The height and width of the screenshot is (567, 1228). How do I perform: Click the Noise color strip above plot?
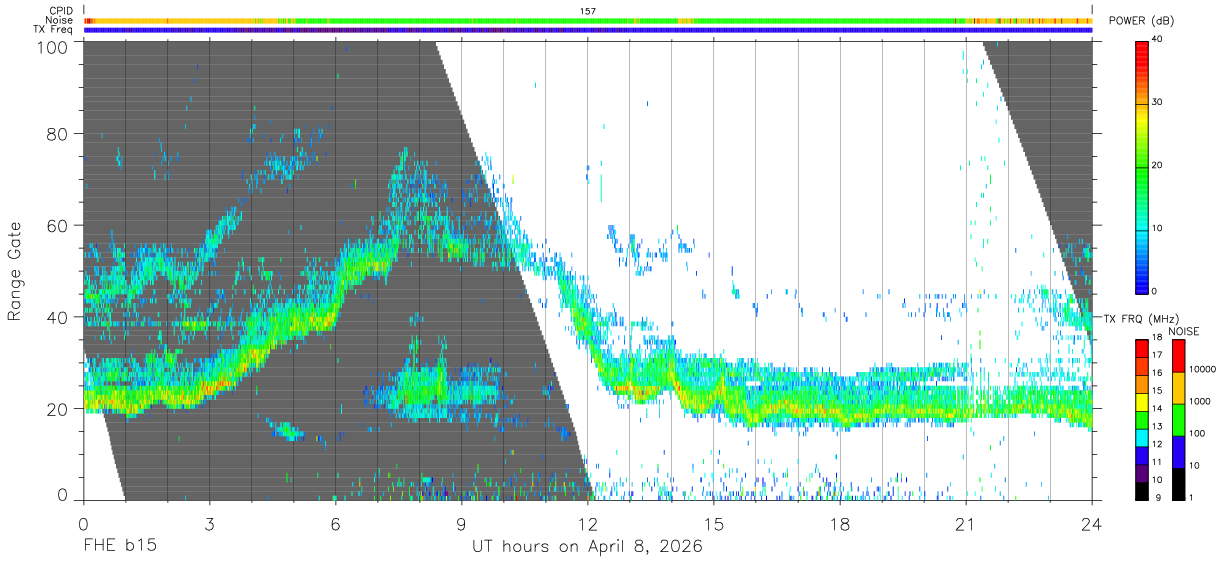pyautogui.click(x=588, y=20)
